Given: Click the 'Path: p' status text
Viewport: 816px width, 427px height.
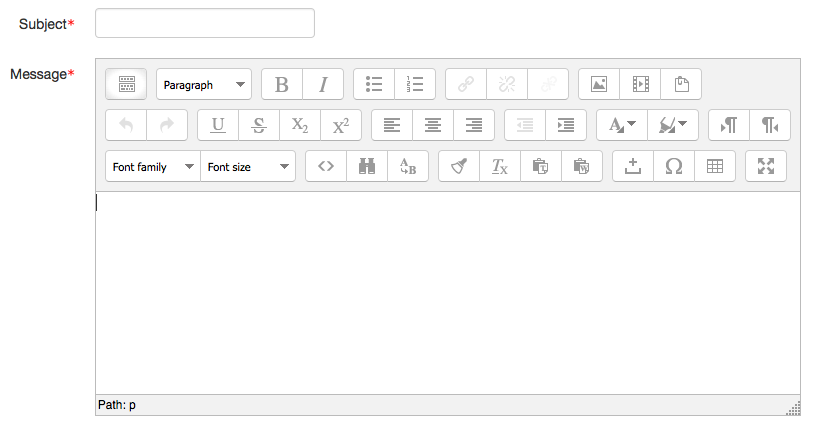Looking at the screenshot, I should click(117, 405).
